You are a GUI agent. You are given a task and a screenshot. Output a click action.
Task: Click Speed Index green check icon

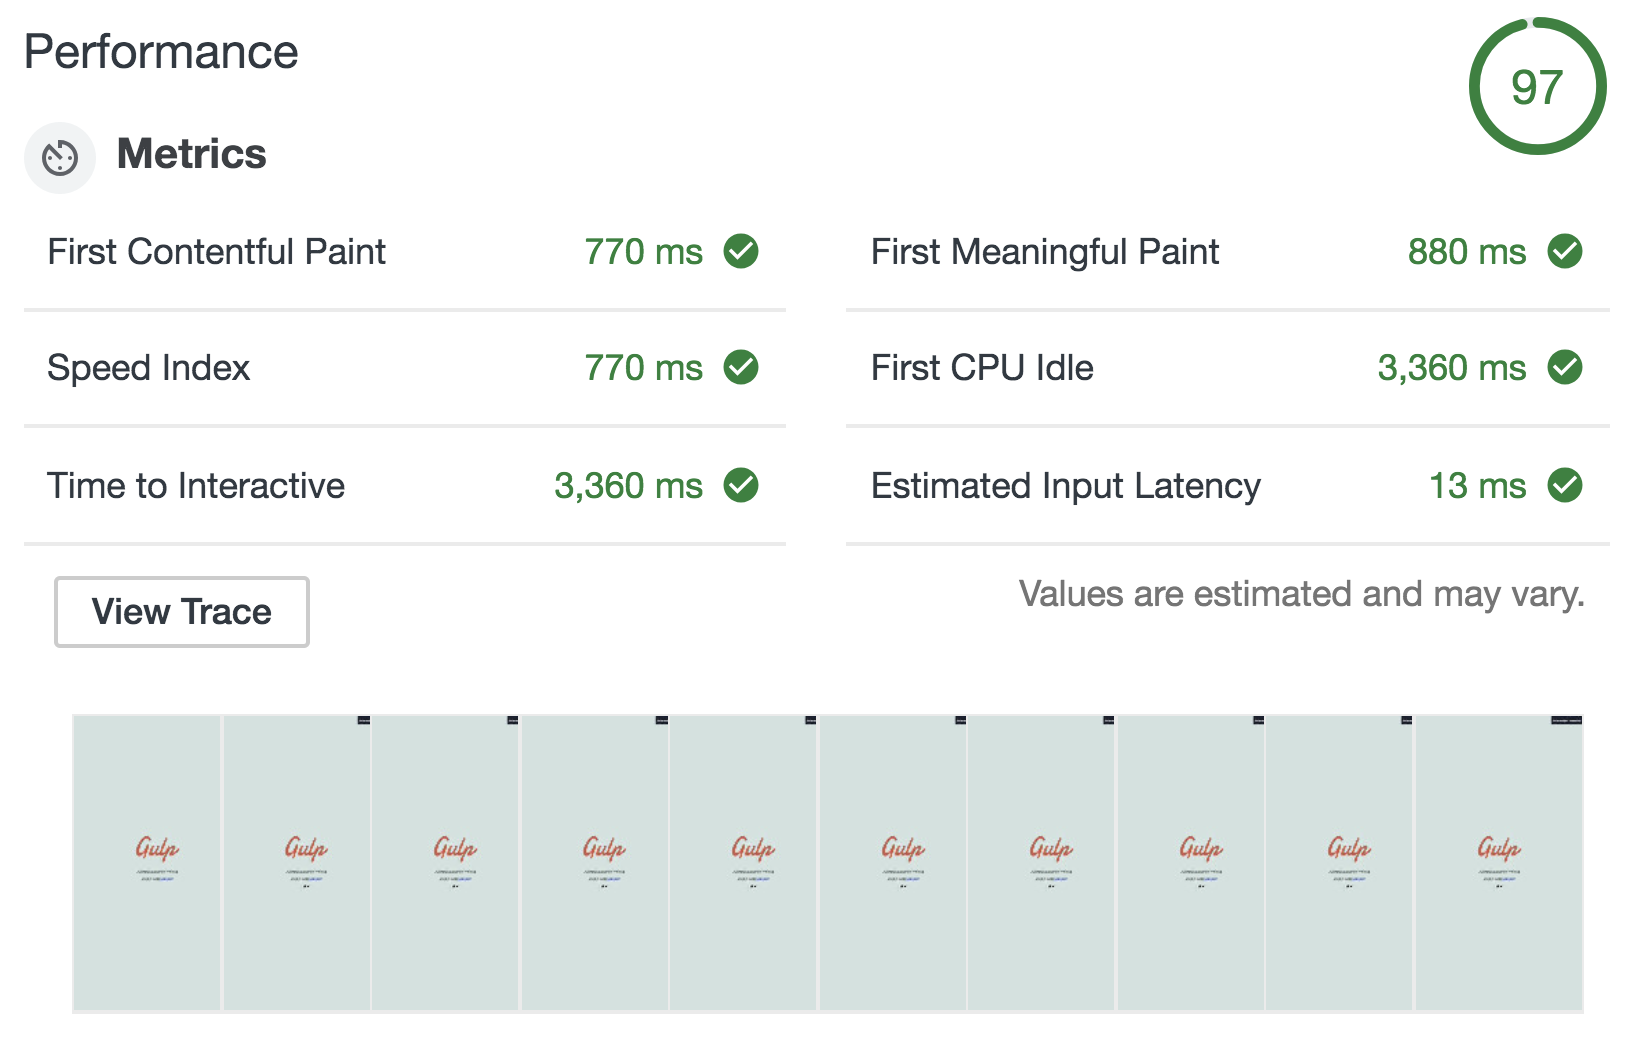click(x=741, y=368)
